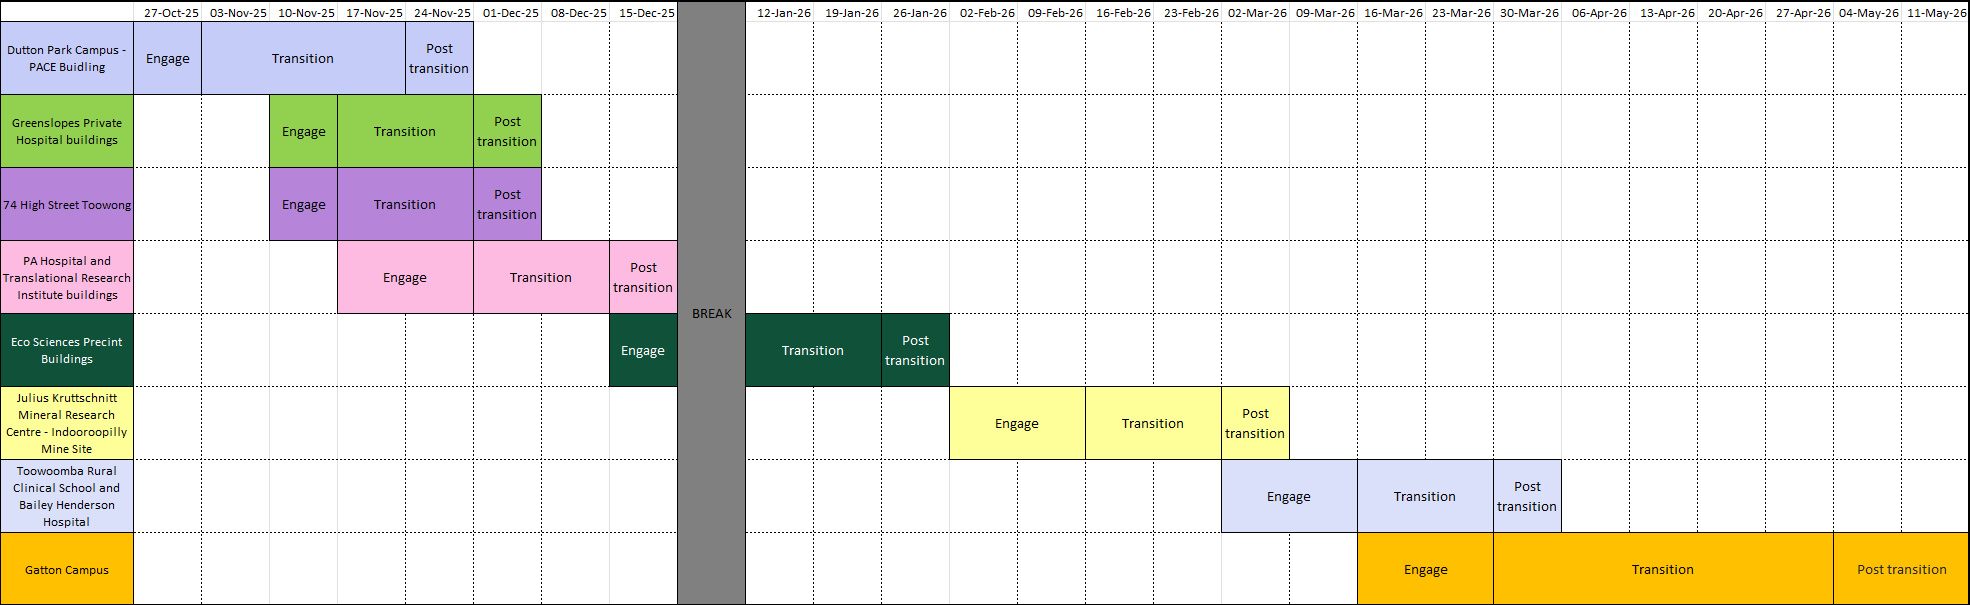The height and width of the screenshot is (605, 1970).
Task: Click the grey BREAK column
Action: [x=711, y=313]
